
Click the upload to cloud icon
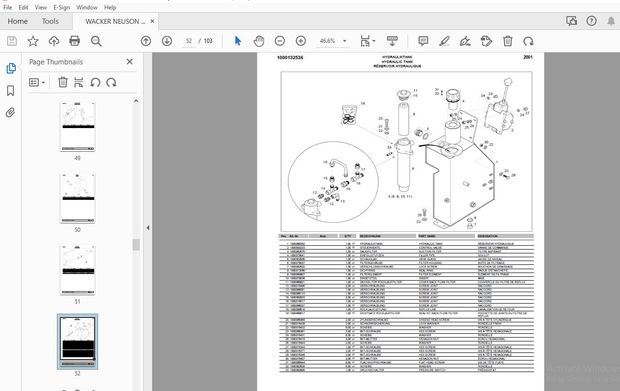click(x=54, y=41)
